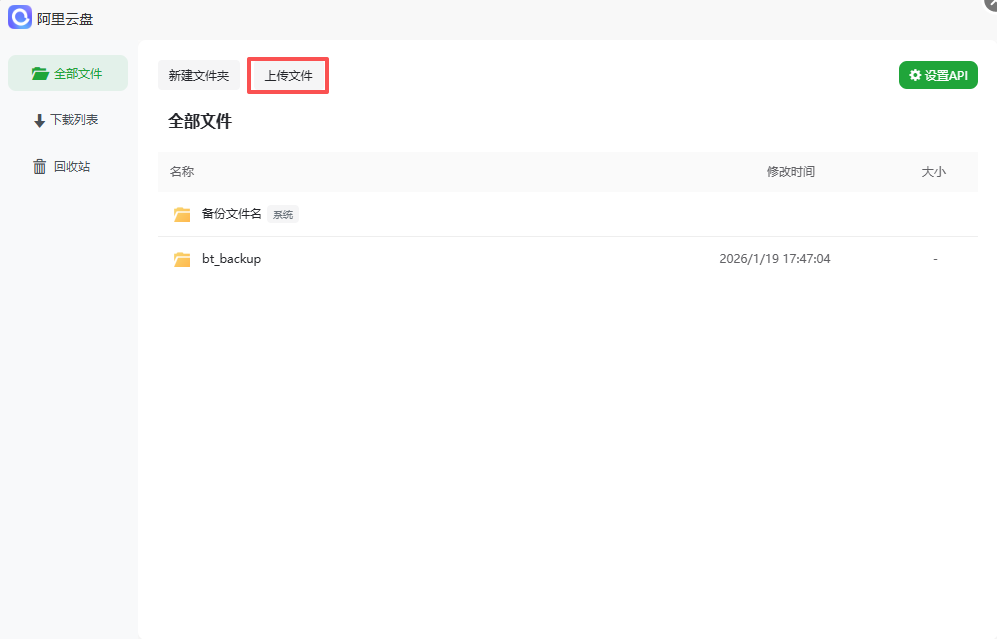Open the 备份文件名 folder icon
Screen dimensions: 997x639
coord(181,213)
